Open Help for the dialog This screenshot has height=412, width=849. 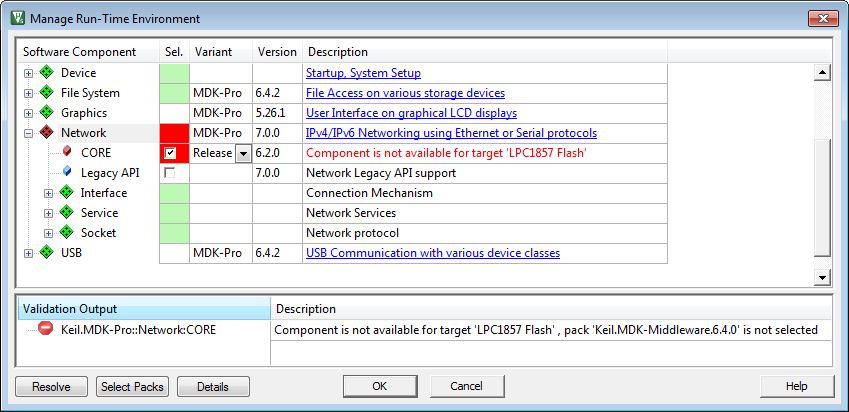(x=797, y=386)
